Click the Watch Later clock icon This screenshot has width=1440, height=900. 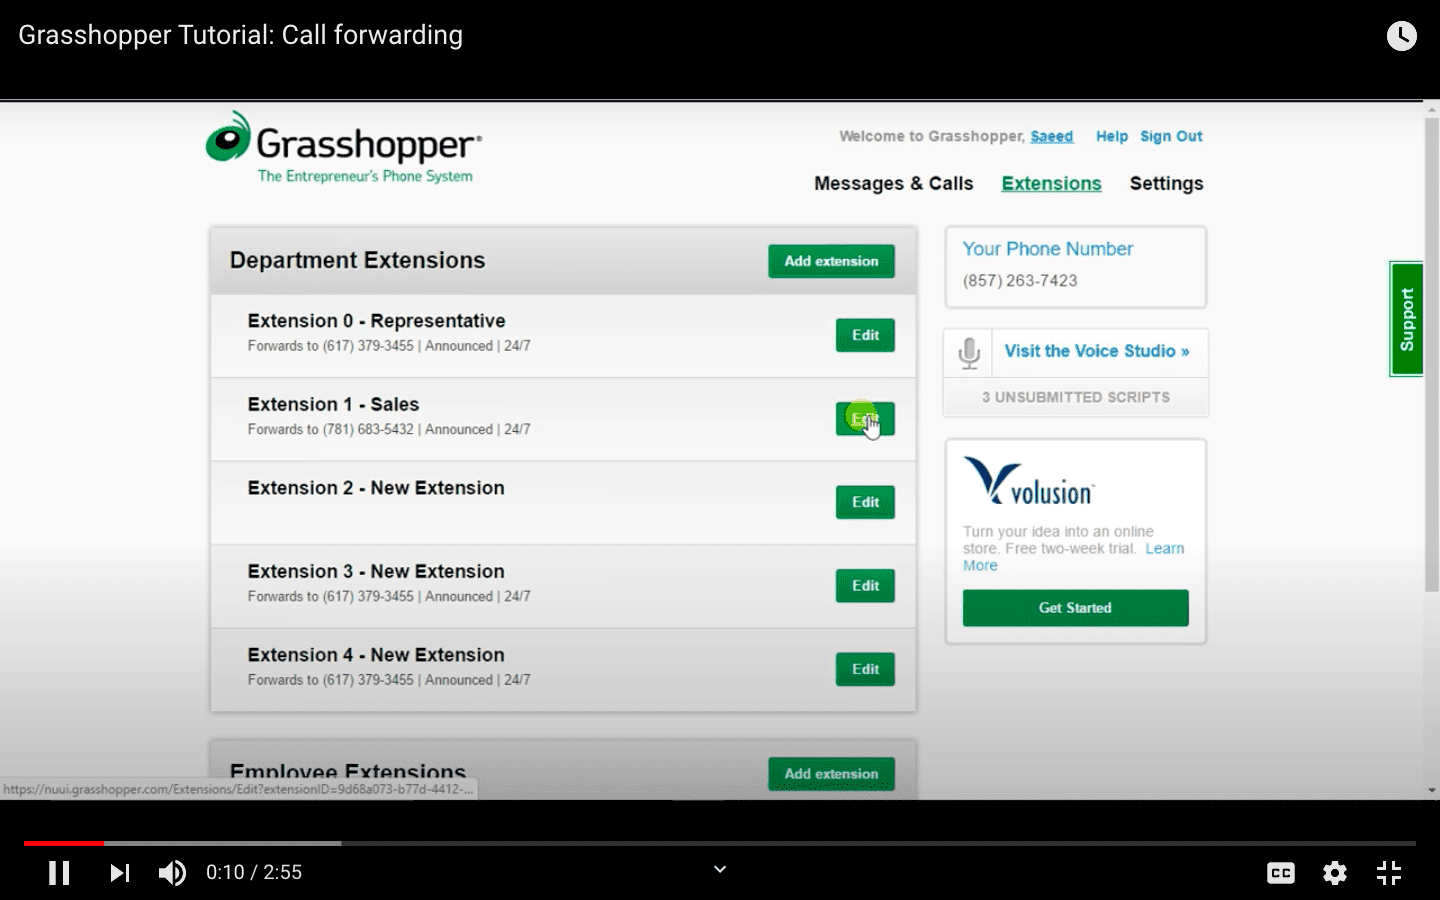tap(1402, 36)
